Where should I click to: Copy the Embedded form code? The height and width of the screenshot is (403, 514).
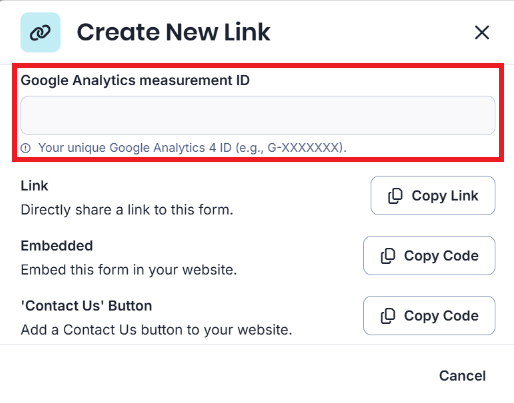tap(429, 256)
